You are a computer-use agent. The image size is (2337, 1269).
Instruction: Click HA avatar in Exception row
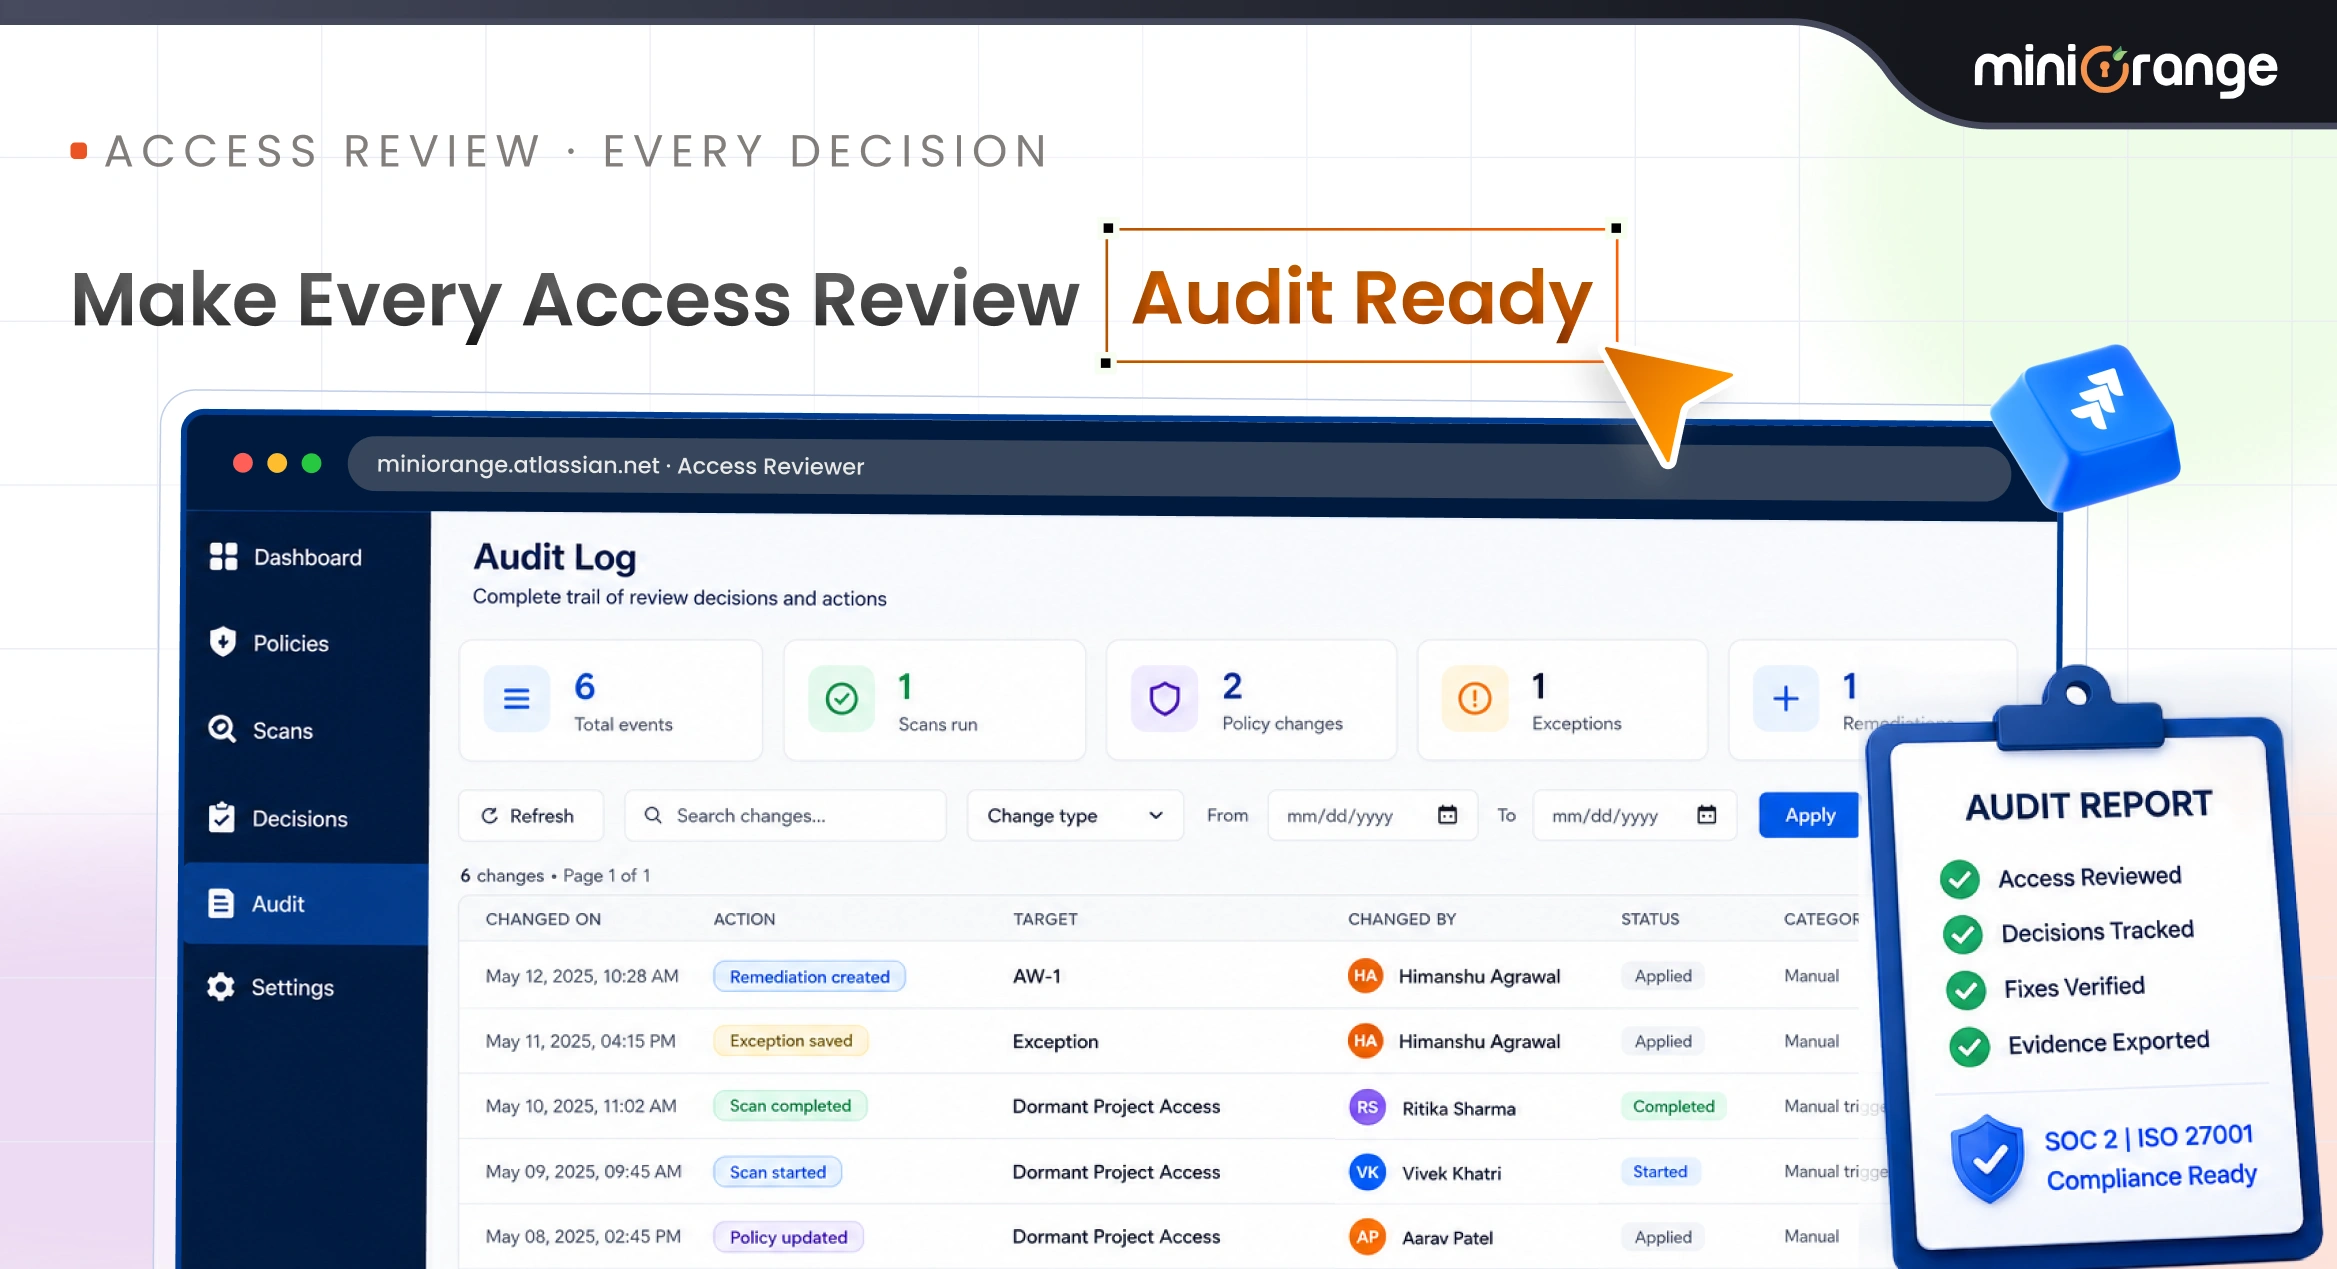(1366, 1041)
